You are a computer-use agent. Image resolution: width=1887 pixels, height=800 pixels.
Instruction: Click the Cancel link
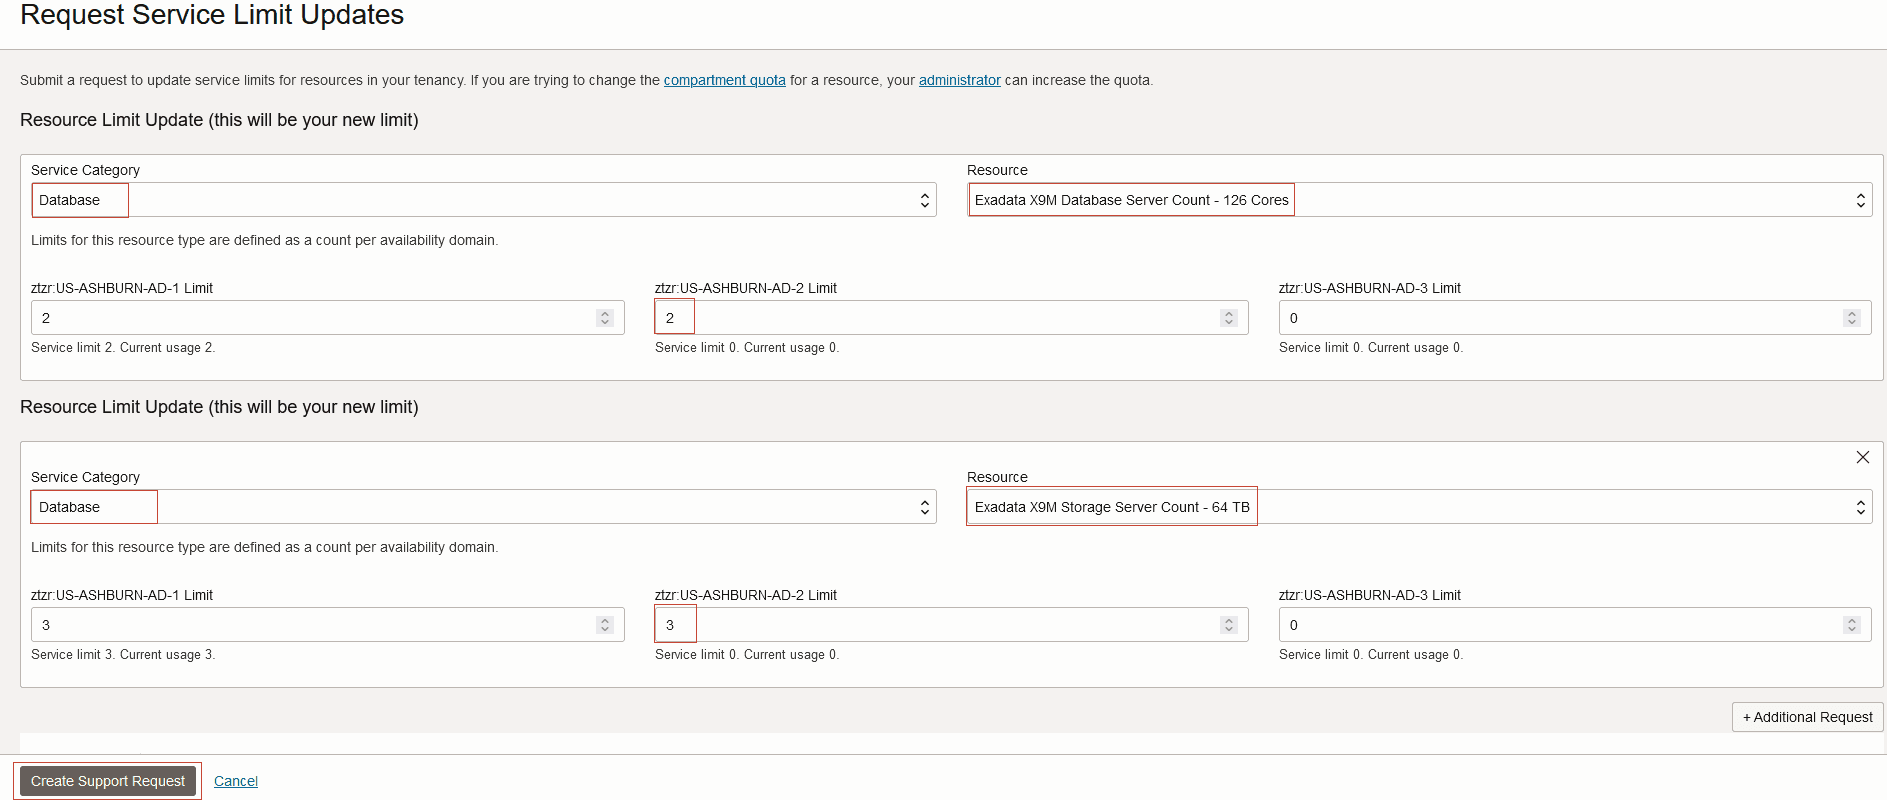pyautogui.click(x=236, y=781)
